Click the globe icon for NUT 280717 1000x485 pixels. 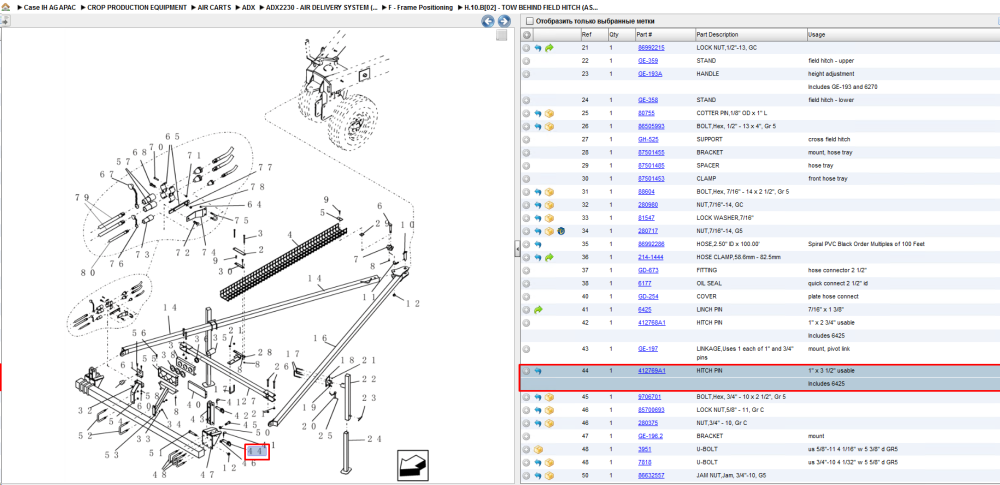pos(561,231)
